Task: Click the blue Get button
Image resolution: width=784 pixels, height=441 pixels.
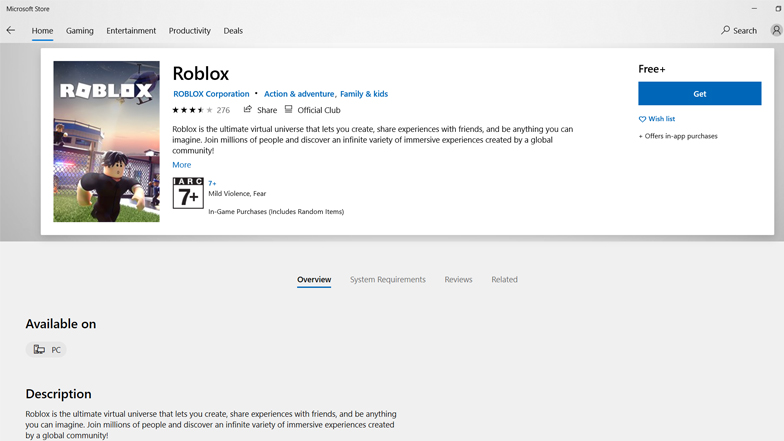Action: (x=700, y=94)
